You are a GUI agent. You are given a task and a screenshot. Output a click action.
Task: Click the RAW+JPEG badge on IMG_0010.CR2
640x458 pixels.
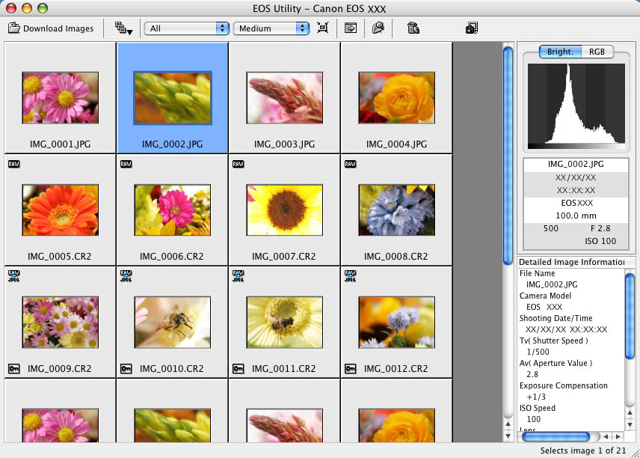(x=126, y=276)
